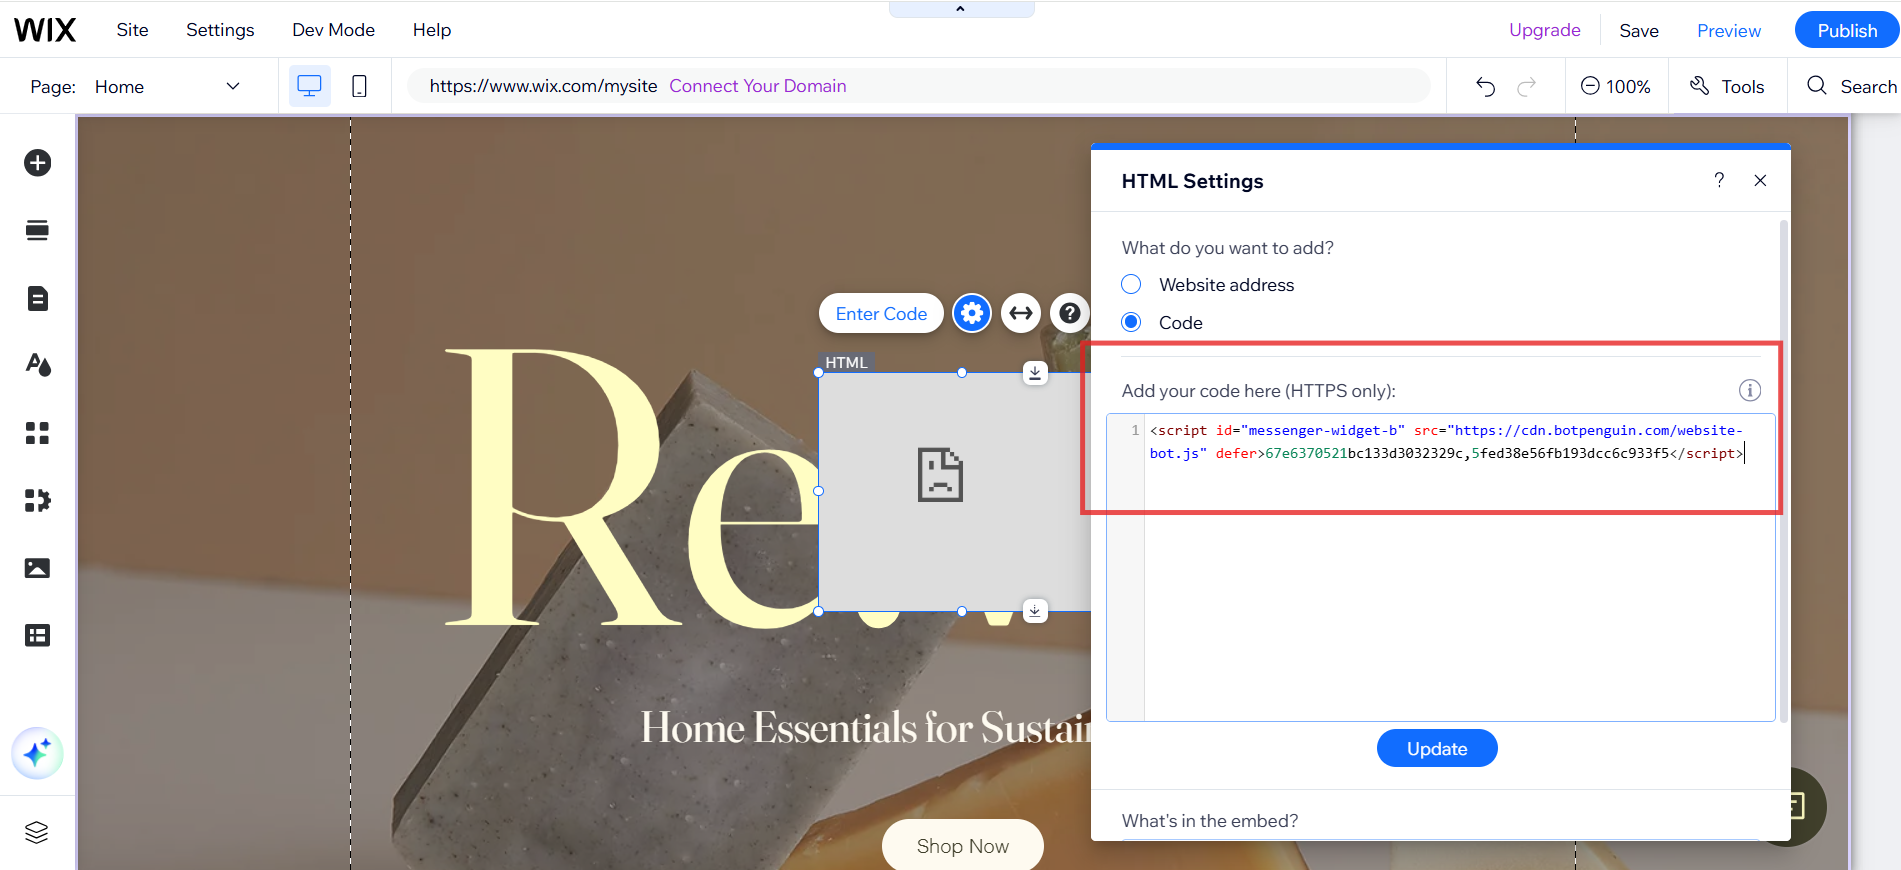The image size is (1901, 870).
Task: Open the Media image icon in sidebar
Action: [x=38, y=568]
